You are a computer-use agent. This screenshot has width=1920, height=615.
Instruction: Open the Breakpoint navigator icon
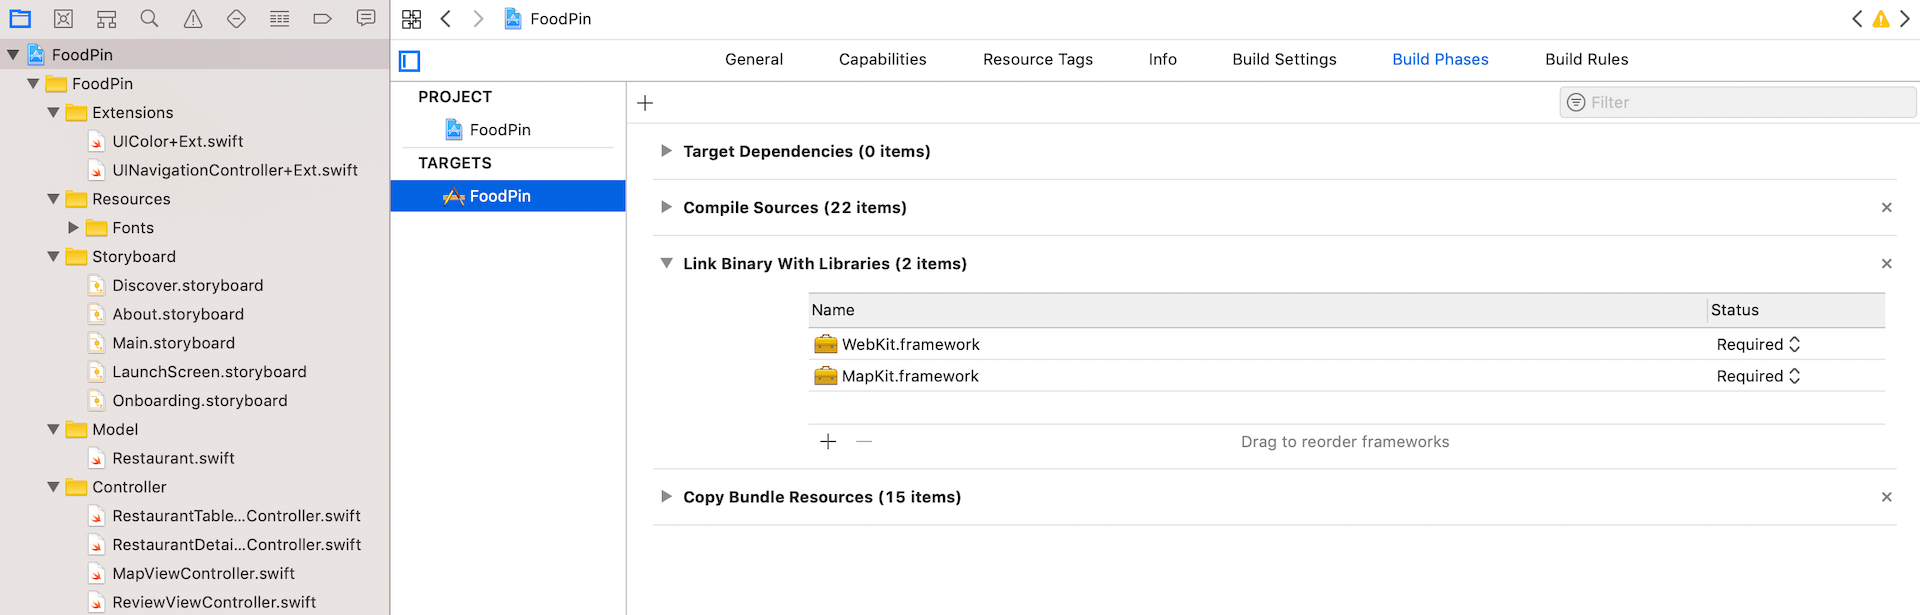tap(322, 19)
